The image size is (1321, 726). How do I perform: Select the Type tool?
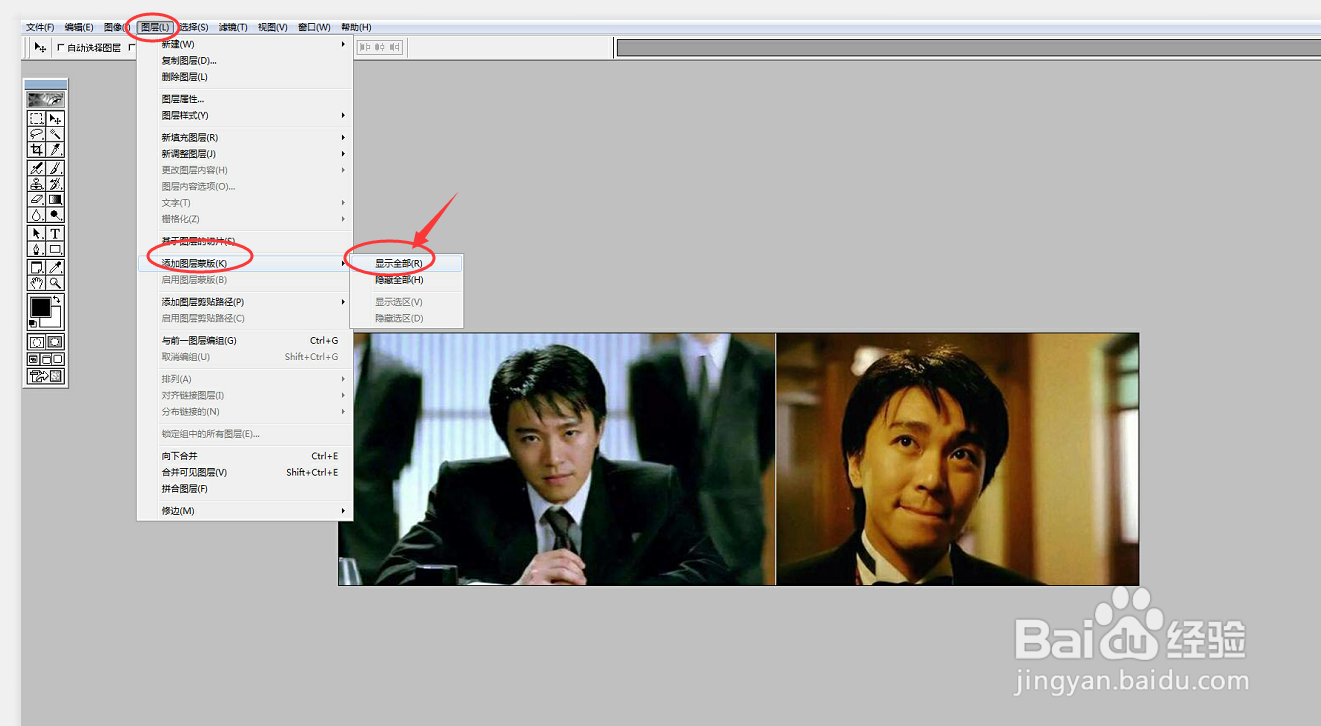tap(56, 233)
